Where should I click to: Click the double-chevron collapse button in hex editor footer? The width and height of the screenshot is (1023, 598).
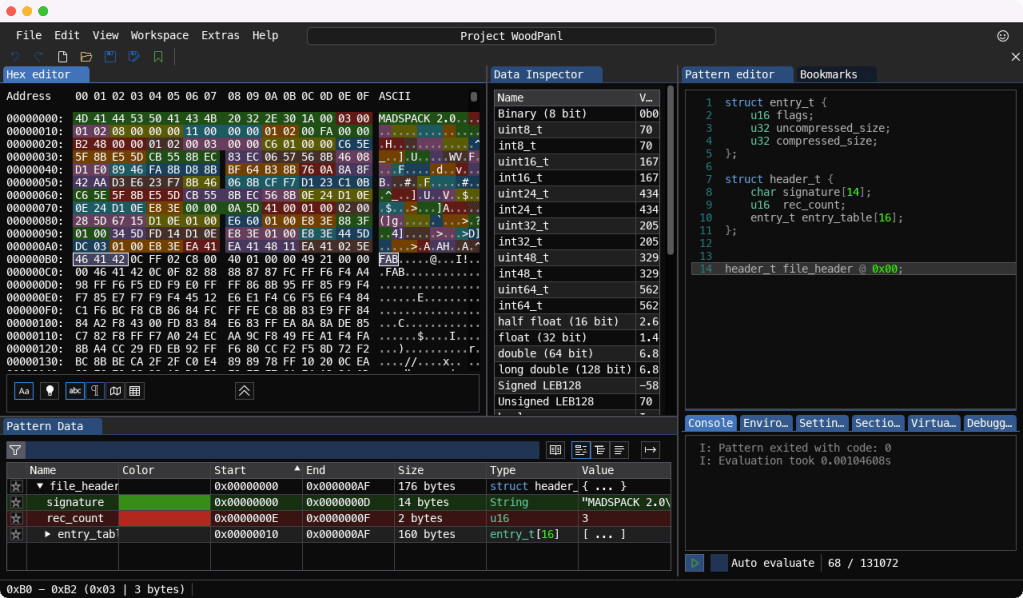tap(244, 391)
